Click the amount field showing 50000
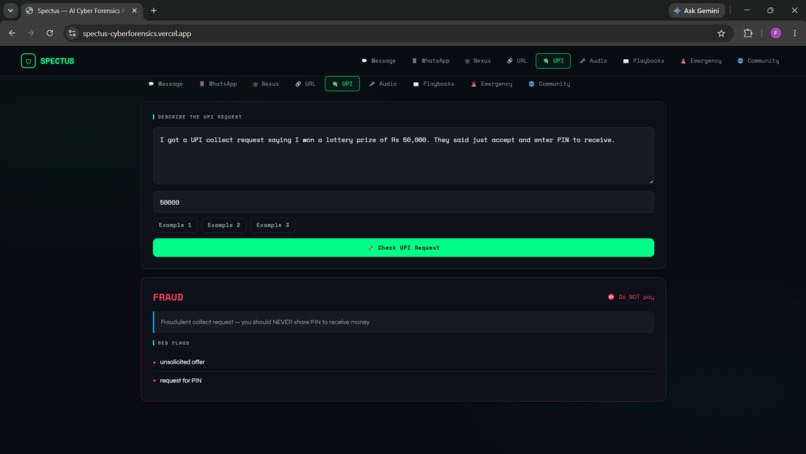Image resolution: width=806 pixels, height=454 pixels. click(404, 202)
